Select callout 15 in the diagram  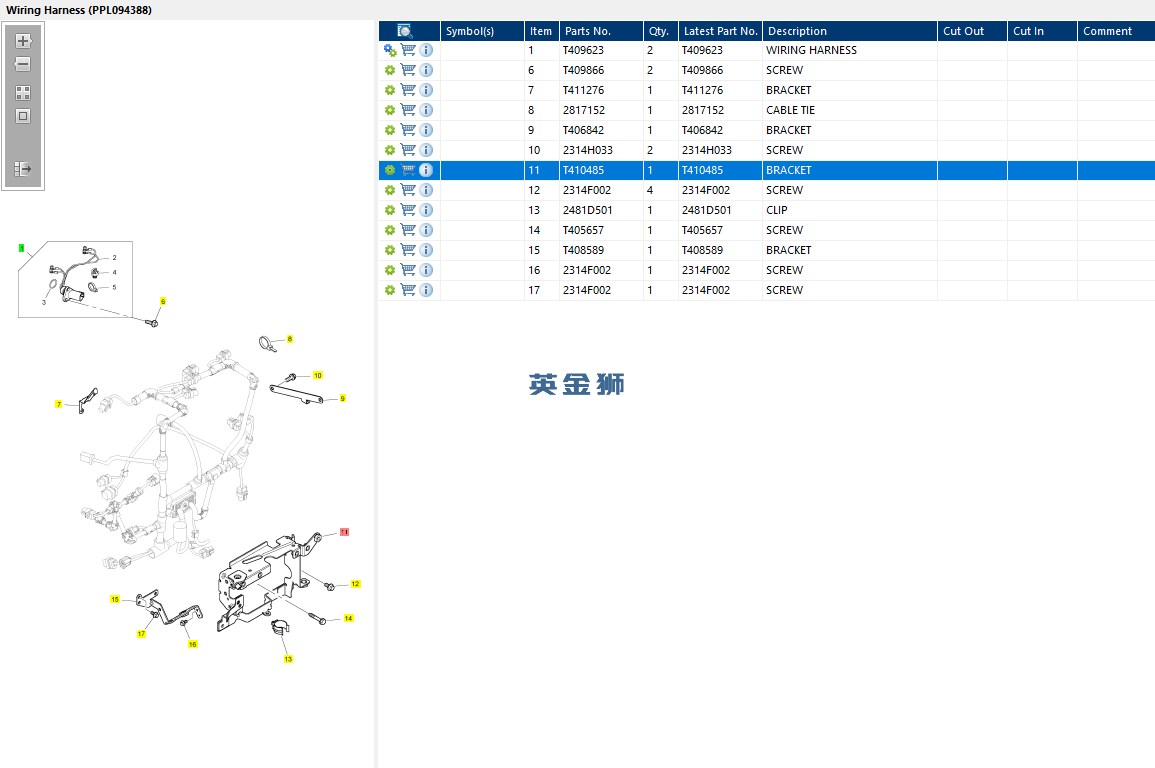115,599
